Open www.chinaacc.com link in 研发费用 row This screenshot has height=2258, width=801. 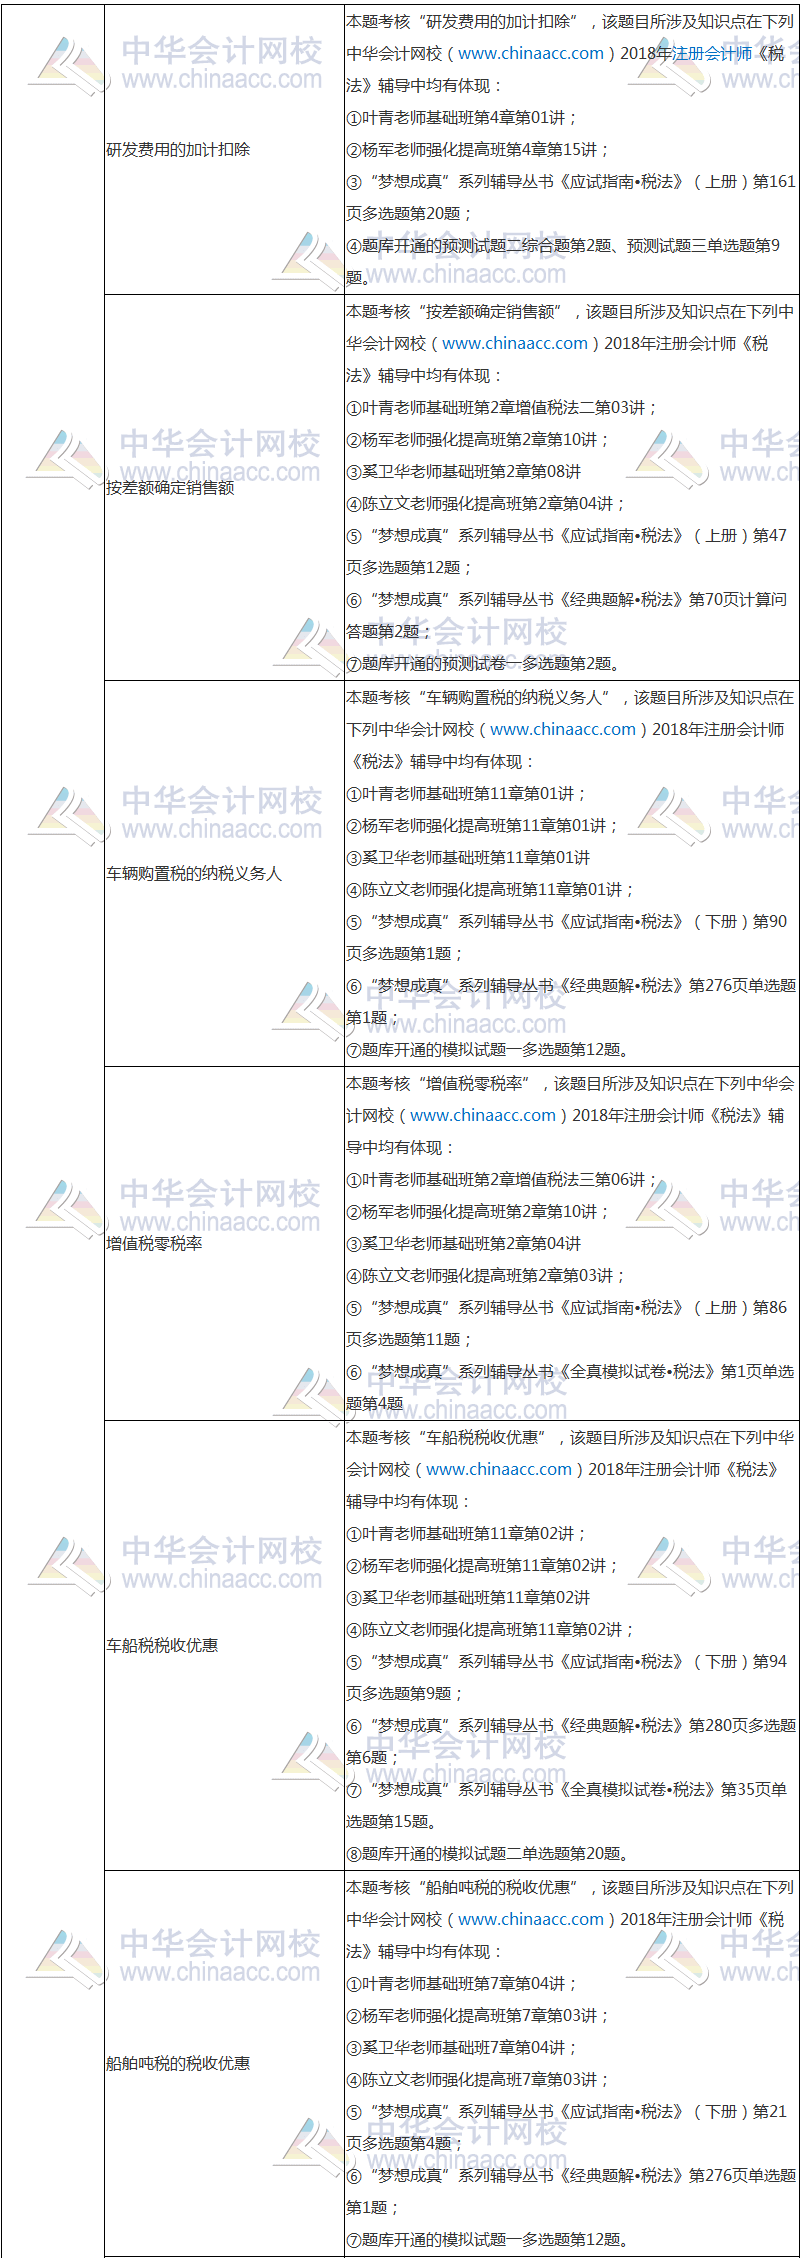point(531,53)
